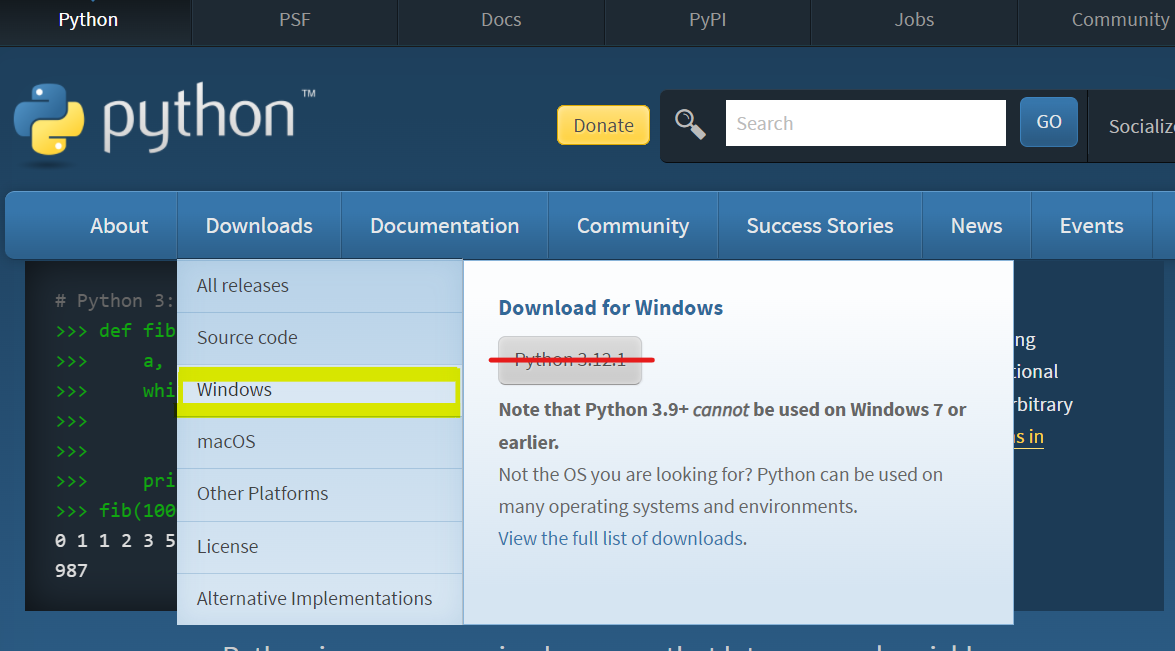1175x651 pixels.
Task: Open the Jobs top tab
Action: (x=914, y=20)
